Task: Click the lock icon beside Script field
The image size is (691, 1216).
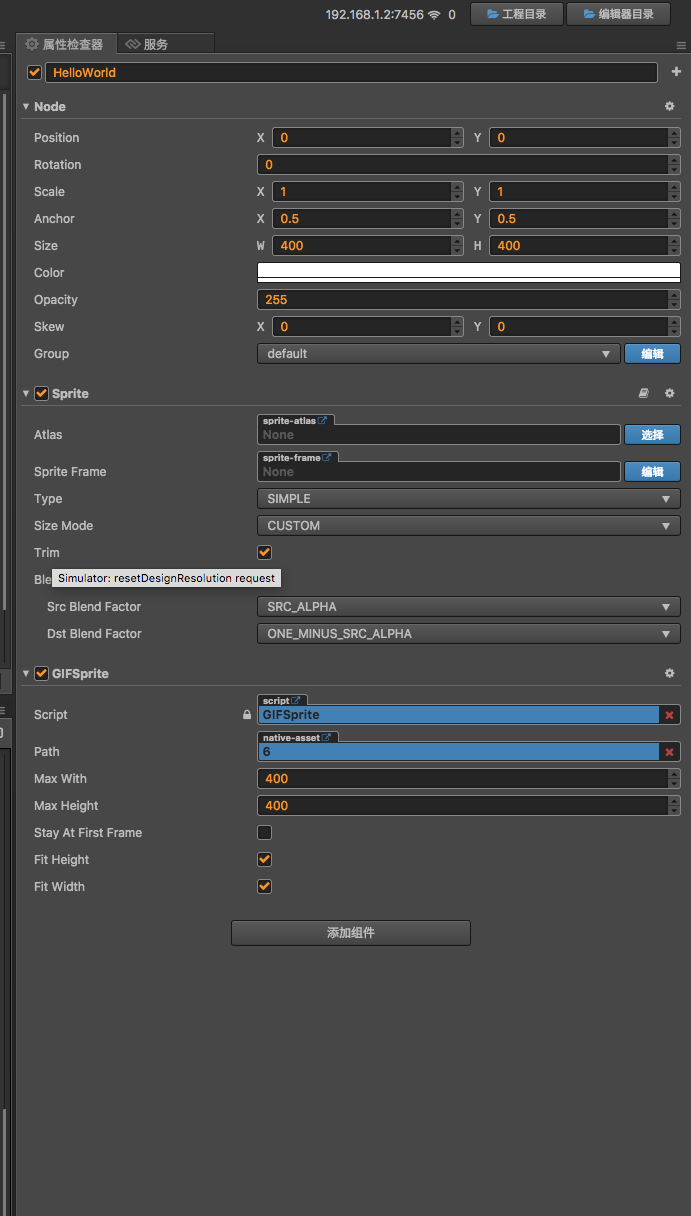Action: click(x=247, y=715)
